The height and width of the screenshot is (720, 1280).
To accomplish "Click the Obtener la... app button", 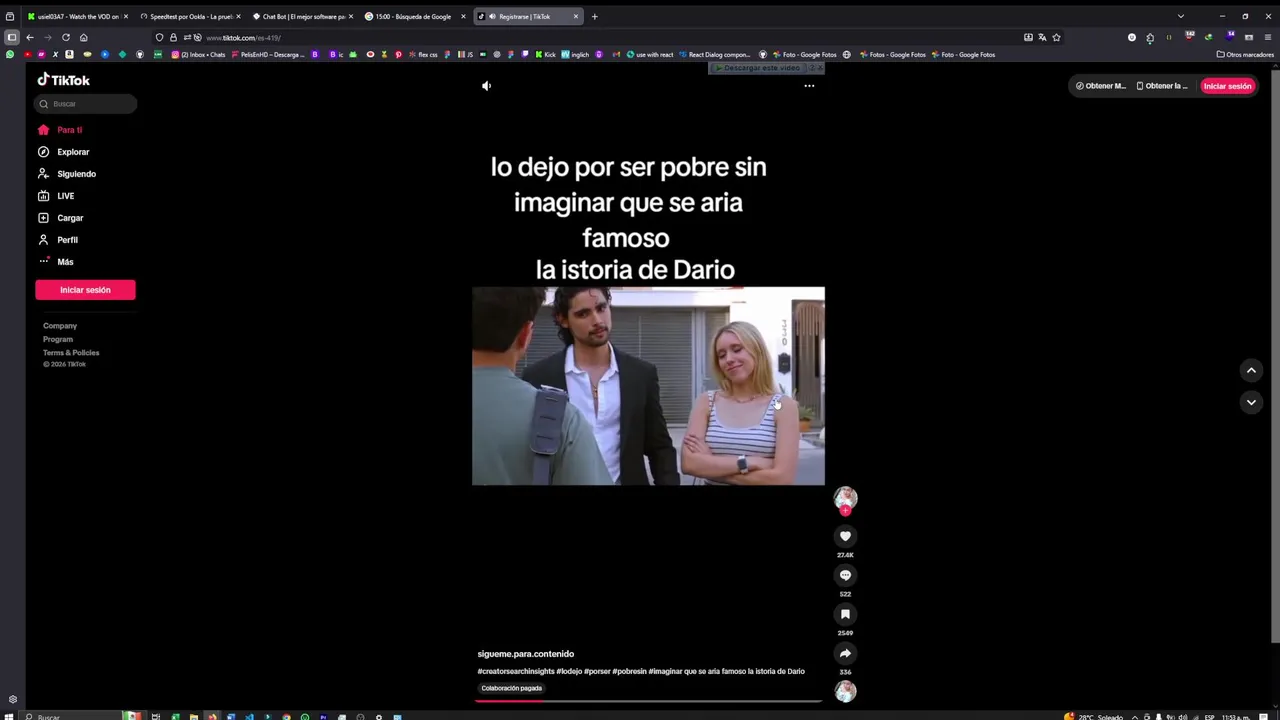I will click(x=1163, y=86).
